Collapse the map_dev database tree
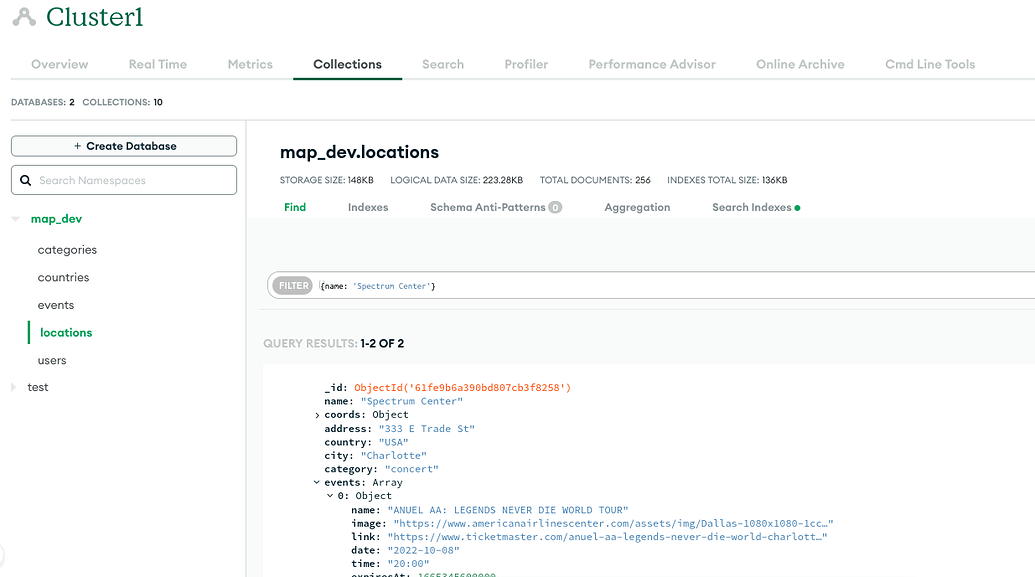 click(15, 219)
